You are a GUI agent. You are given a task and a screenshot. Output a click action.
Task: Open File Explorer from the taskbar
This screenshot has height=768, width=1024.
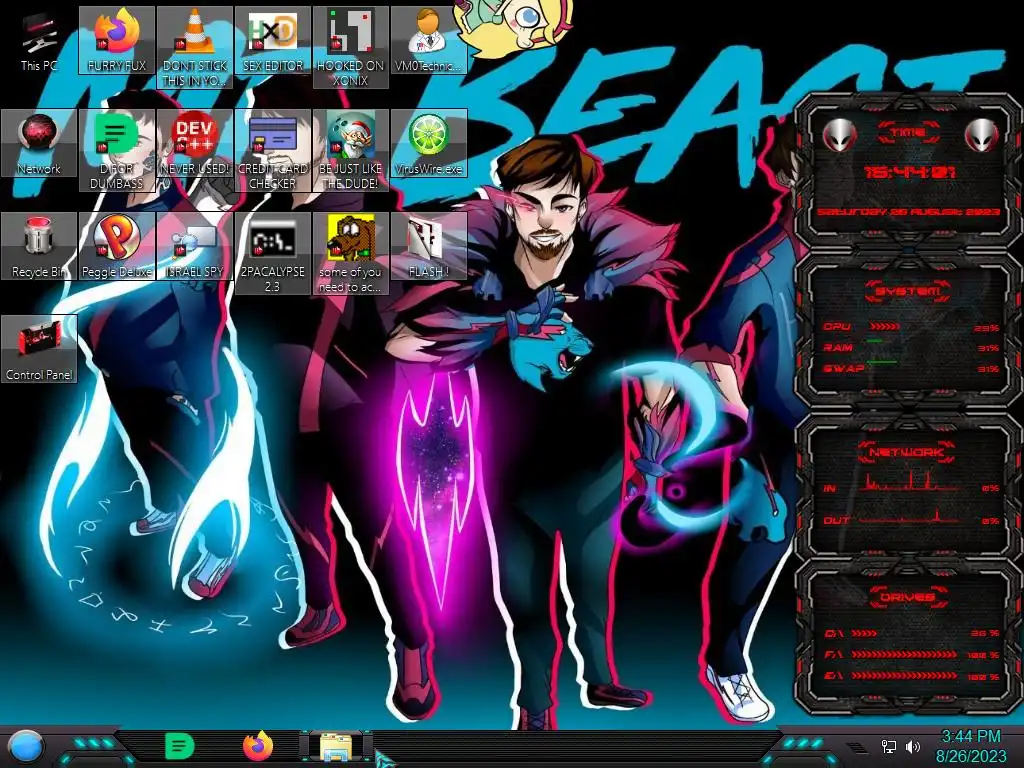click(336, 747)
